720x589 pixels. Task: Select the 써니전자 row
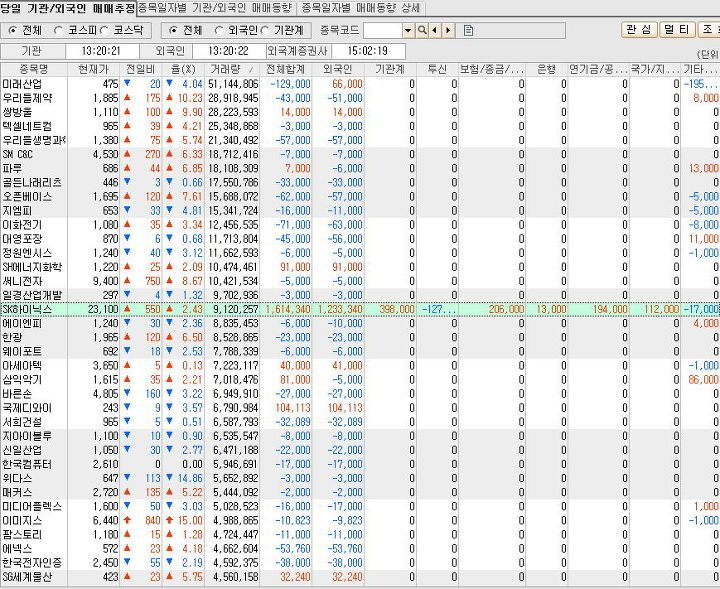pyautogui.click(x=360, y=281)
